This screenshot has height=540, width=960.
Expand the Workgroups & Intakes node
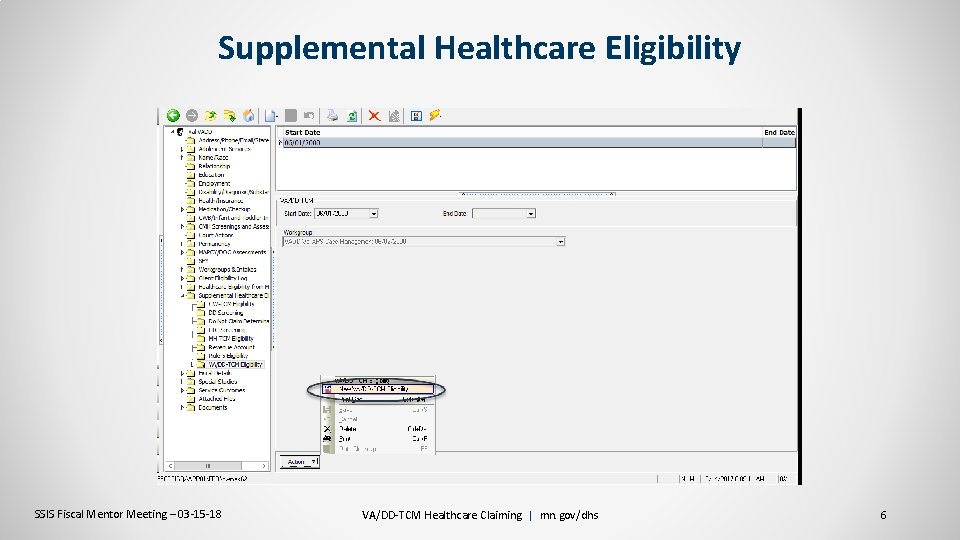(182, 269)
